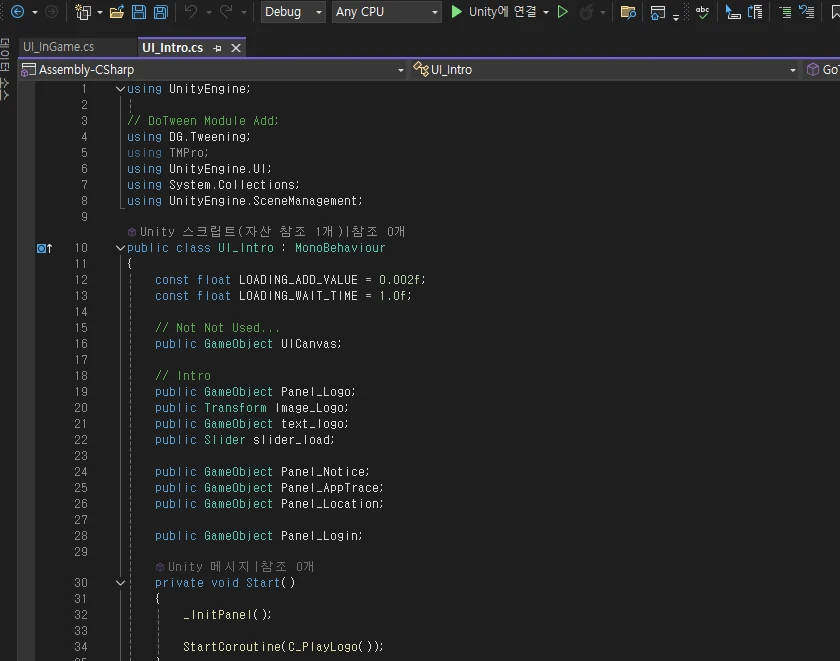Start without debugging using outlined play icon

point(563,12)
